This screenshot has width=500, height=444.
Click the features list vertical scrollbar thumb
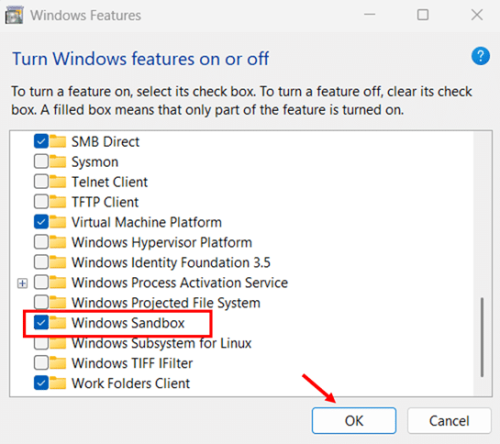(482, 337)
